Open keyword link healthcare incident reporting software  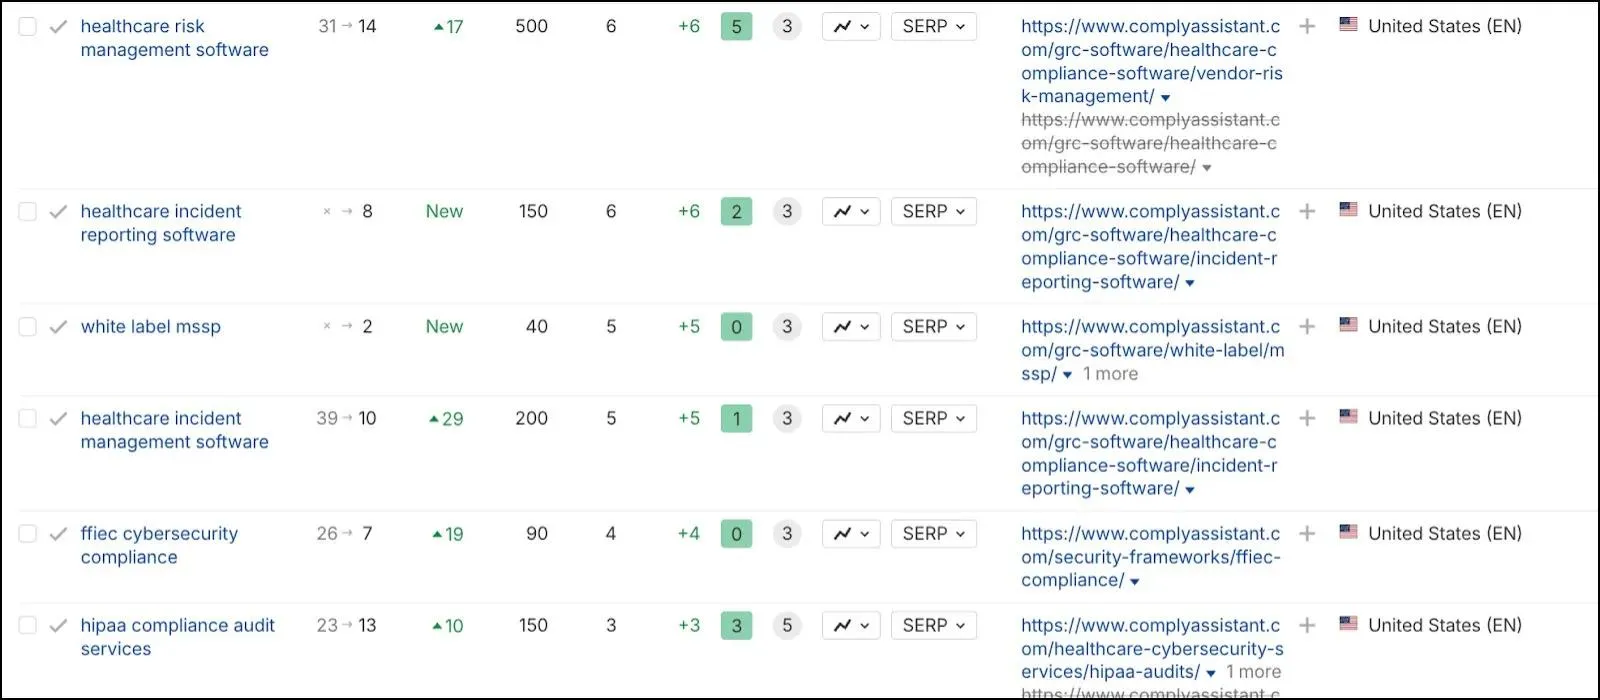point(161,223)
